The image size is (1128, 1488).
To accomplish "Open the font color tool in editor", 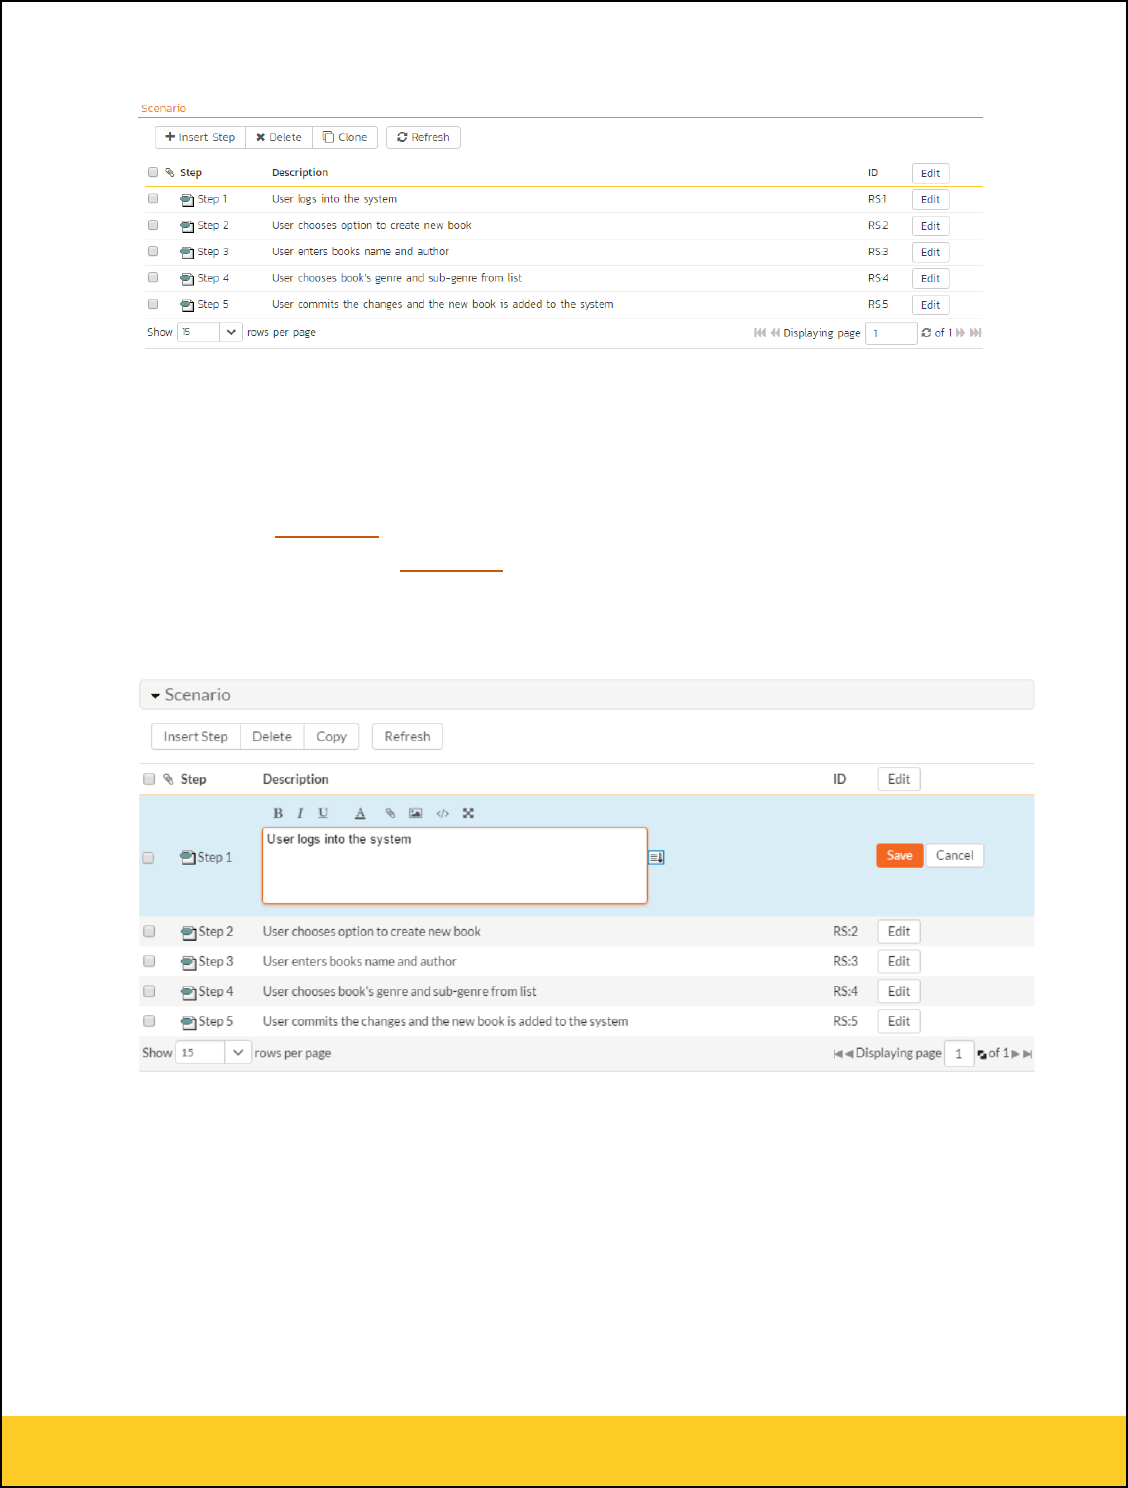I will 360,813.
